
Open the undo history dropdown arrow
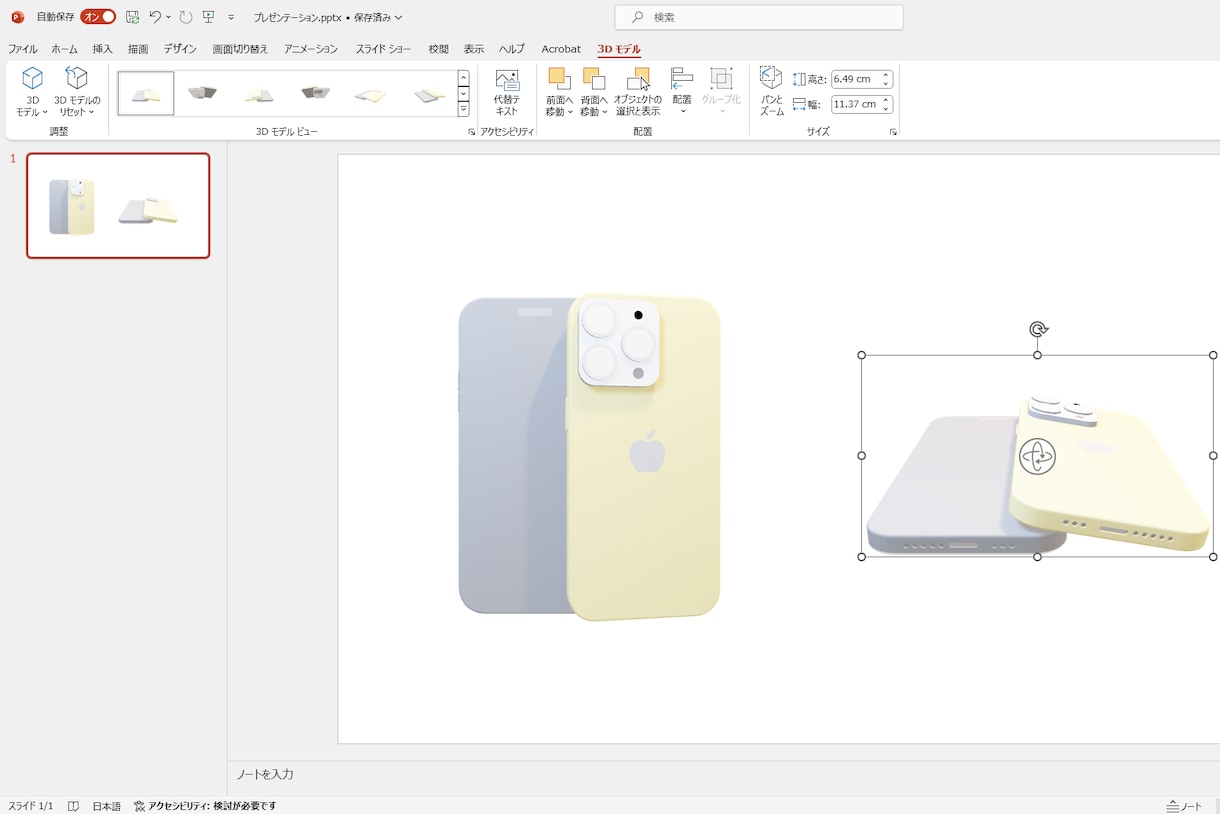click(168, 17)
